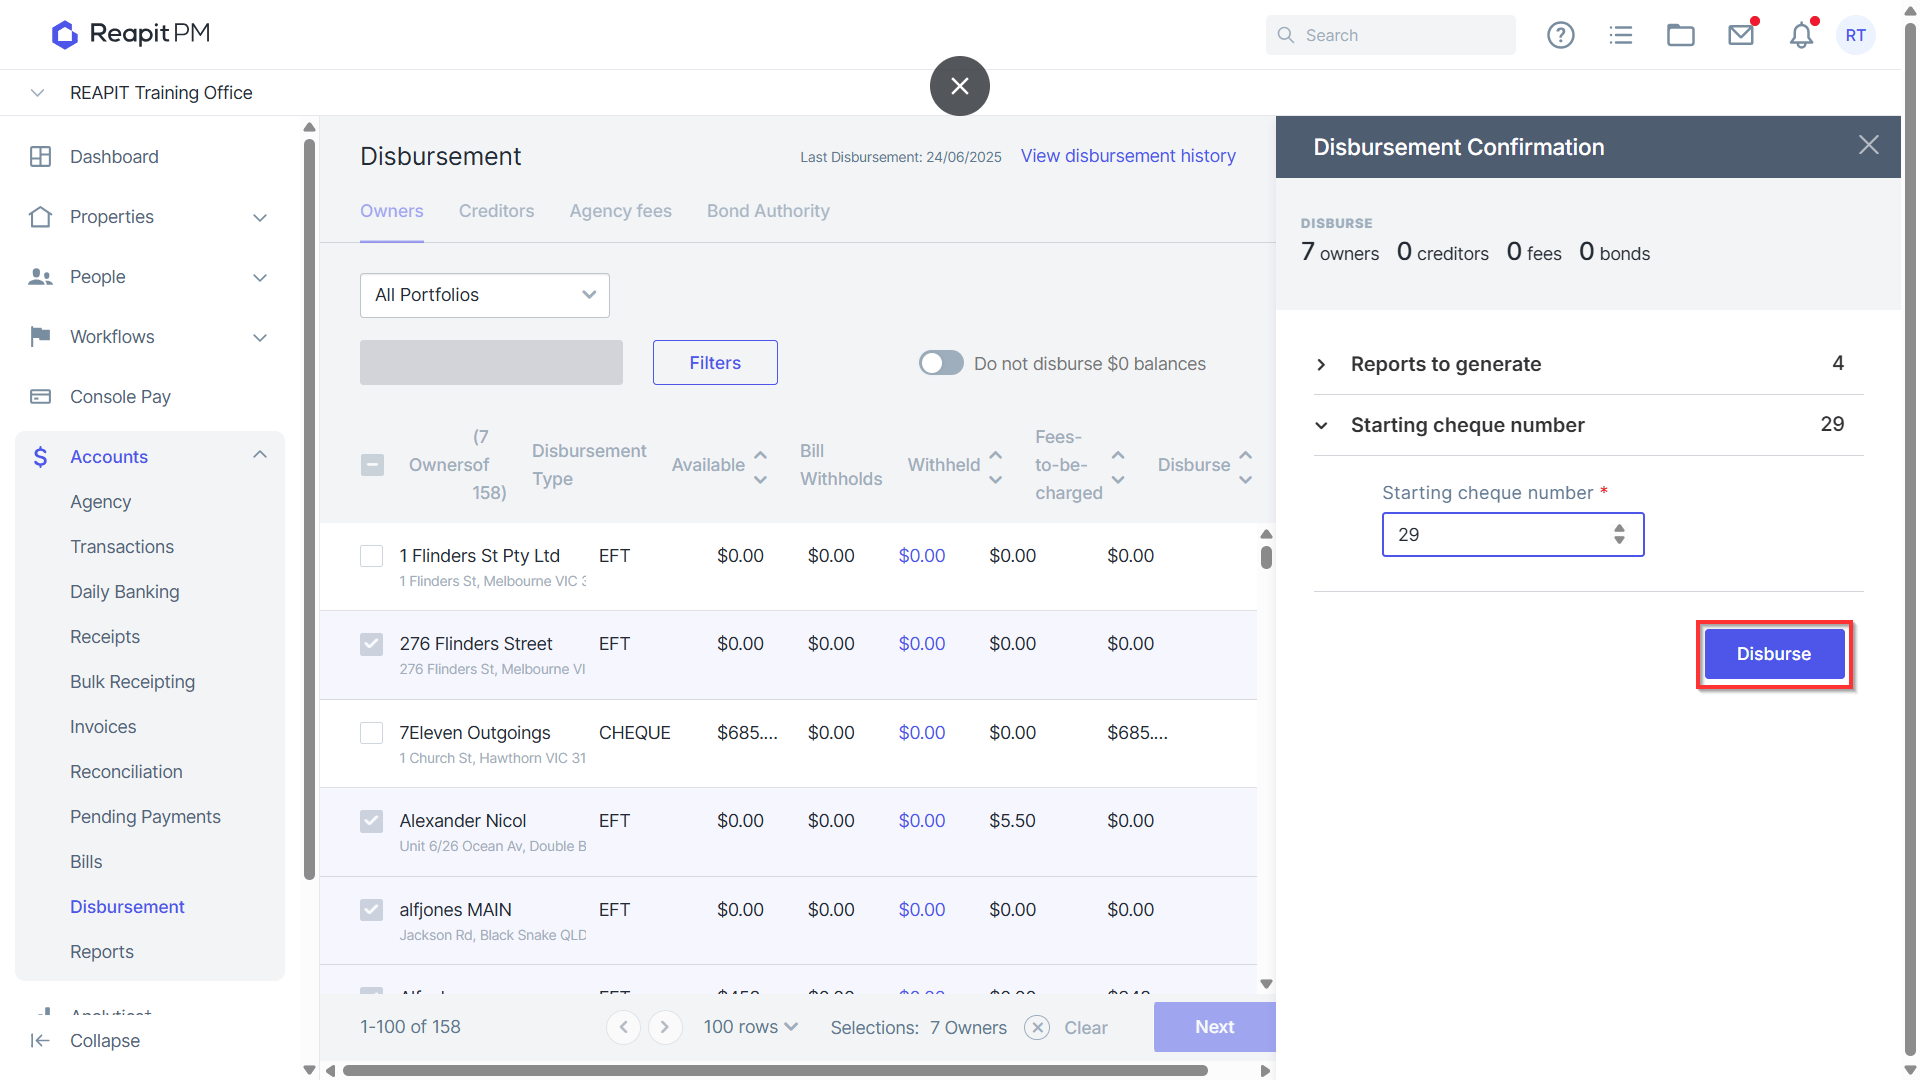Screen dimensions: 1920x1080
Task: Switch to the Bond Authority tab
Action: click(x=768, y=211)
